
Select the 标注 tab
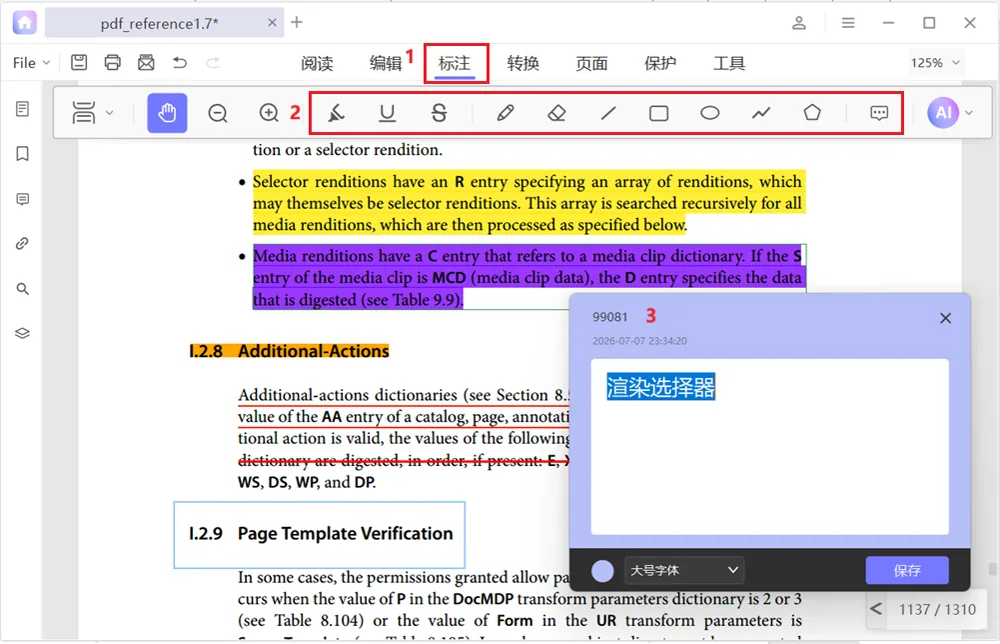click(x=455, y=62)
